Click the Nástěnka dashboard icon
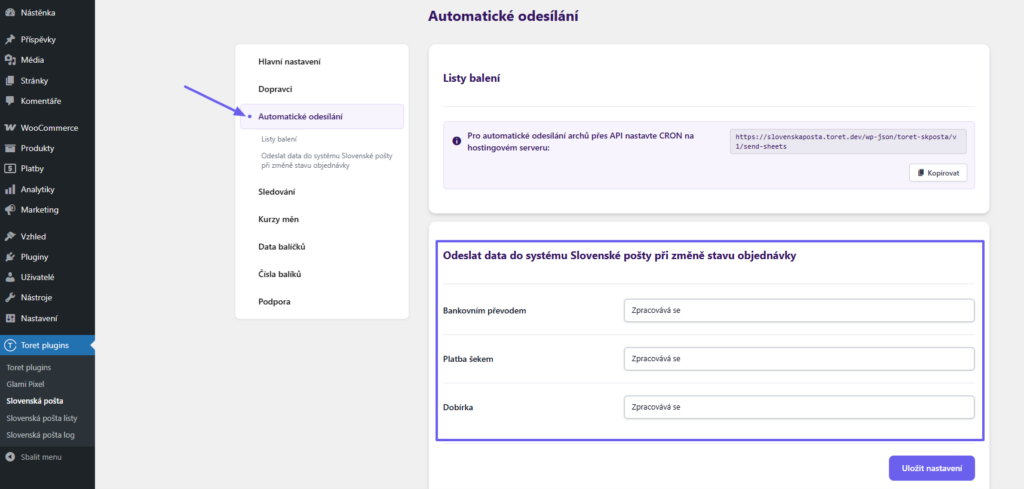This screenshot has width=1024, height=489. pyautogui.click(x=10, y=12)
